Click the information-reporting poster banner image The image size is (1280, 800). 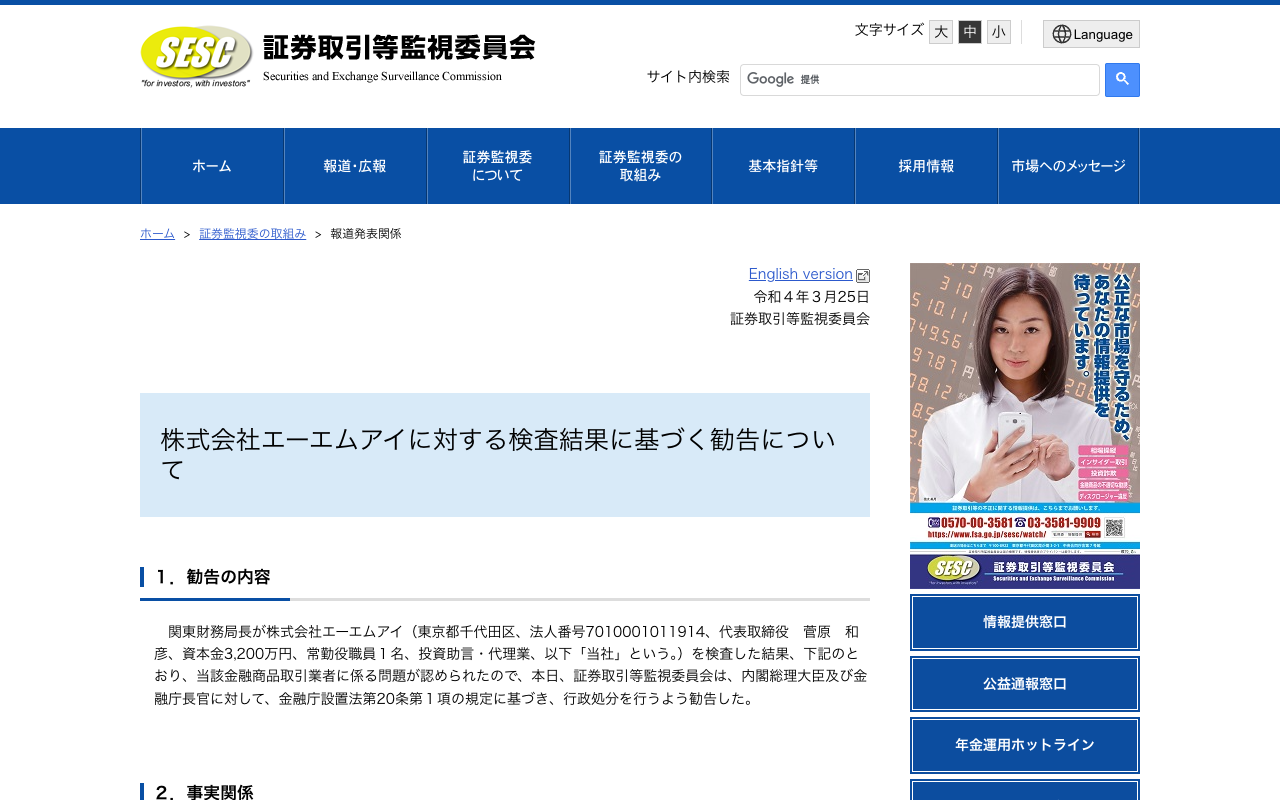(x=1025, y=426)
